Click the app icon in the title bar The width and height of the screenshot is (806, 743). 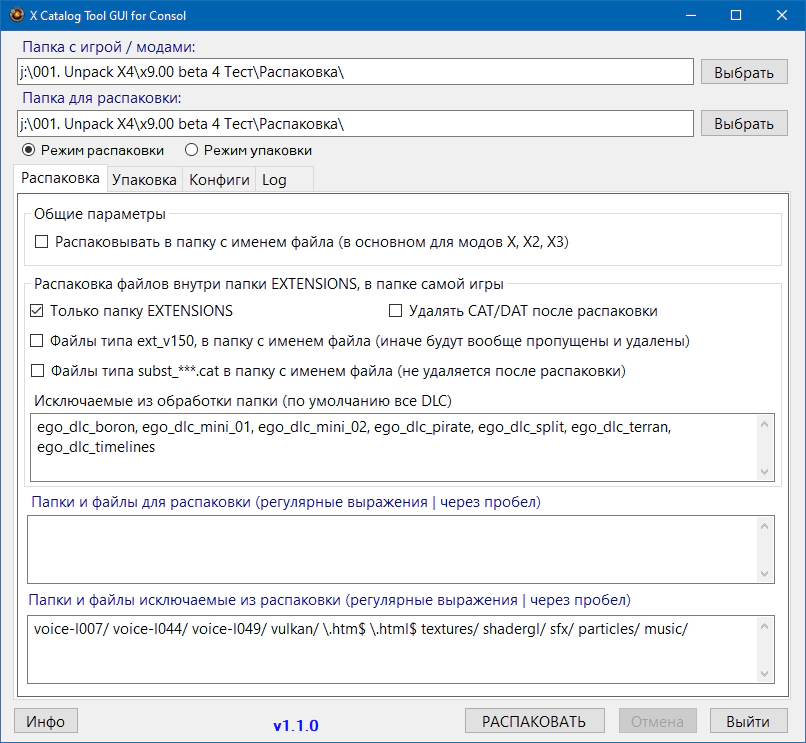[16, 16]
